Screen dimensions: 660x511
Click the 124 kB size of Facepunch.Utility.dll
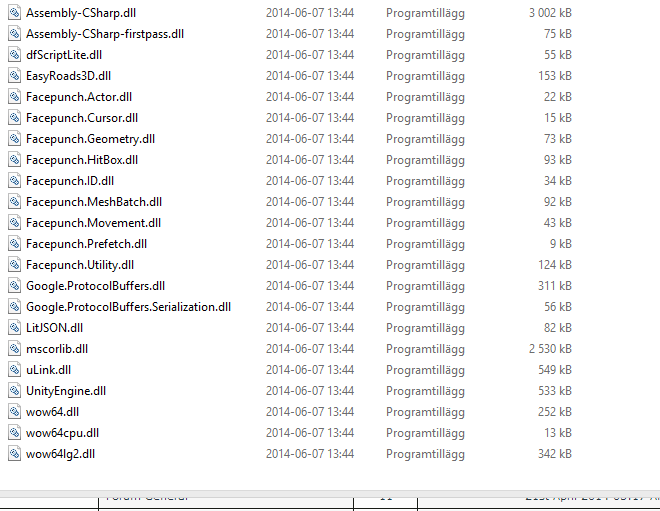click(555, 265)
